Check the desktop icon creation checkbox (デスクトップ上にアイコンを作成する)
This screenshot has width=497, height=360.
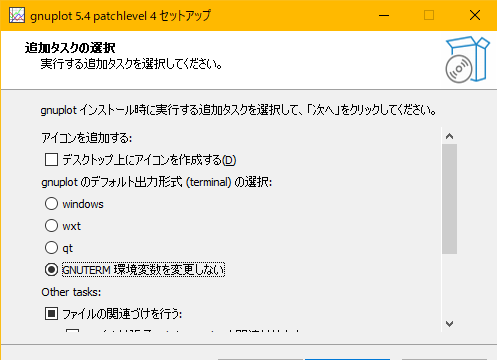click(x=51, y=160)
